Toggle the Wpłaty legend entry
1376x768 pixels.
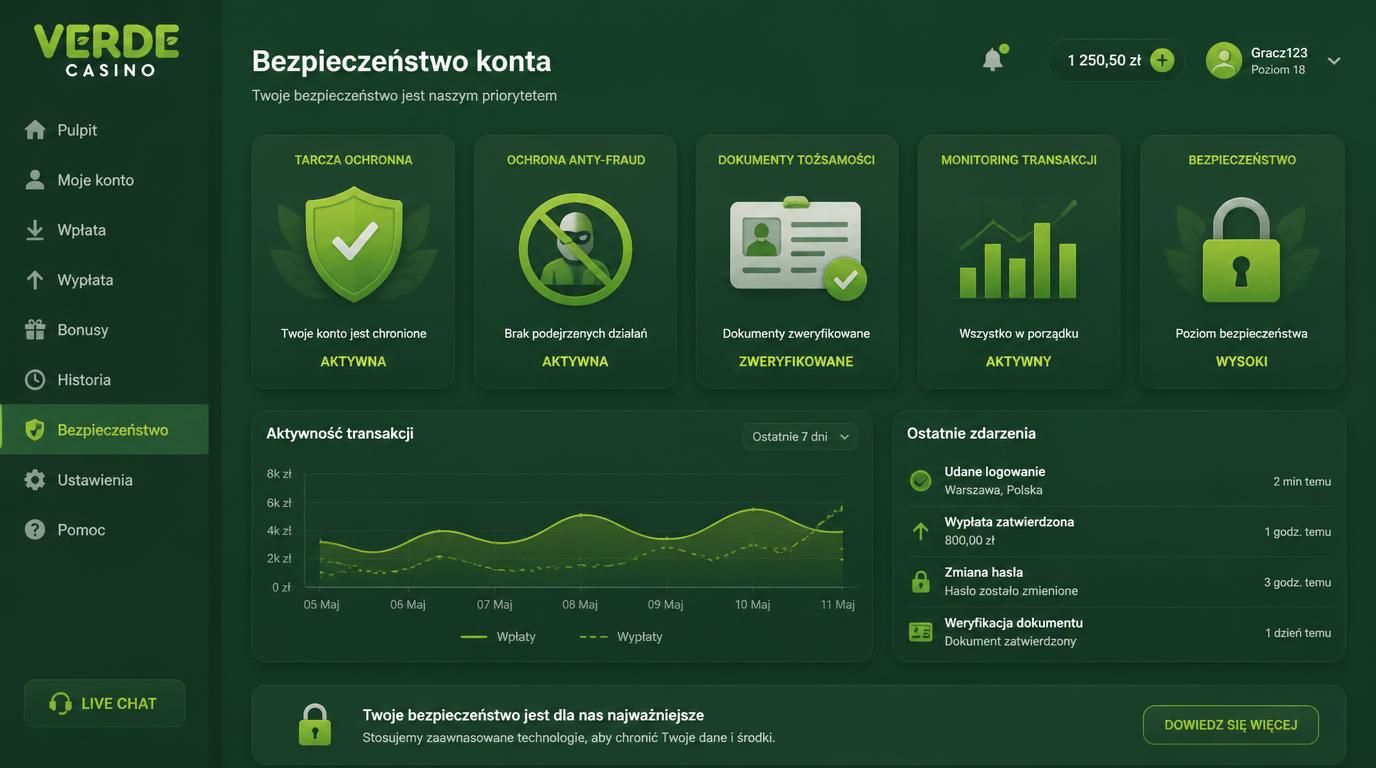(498, 637)
